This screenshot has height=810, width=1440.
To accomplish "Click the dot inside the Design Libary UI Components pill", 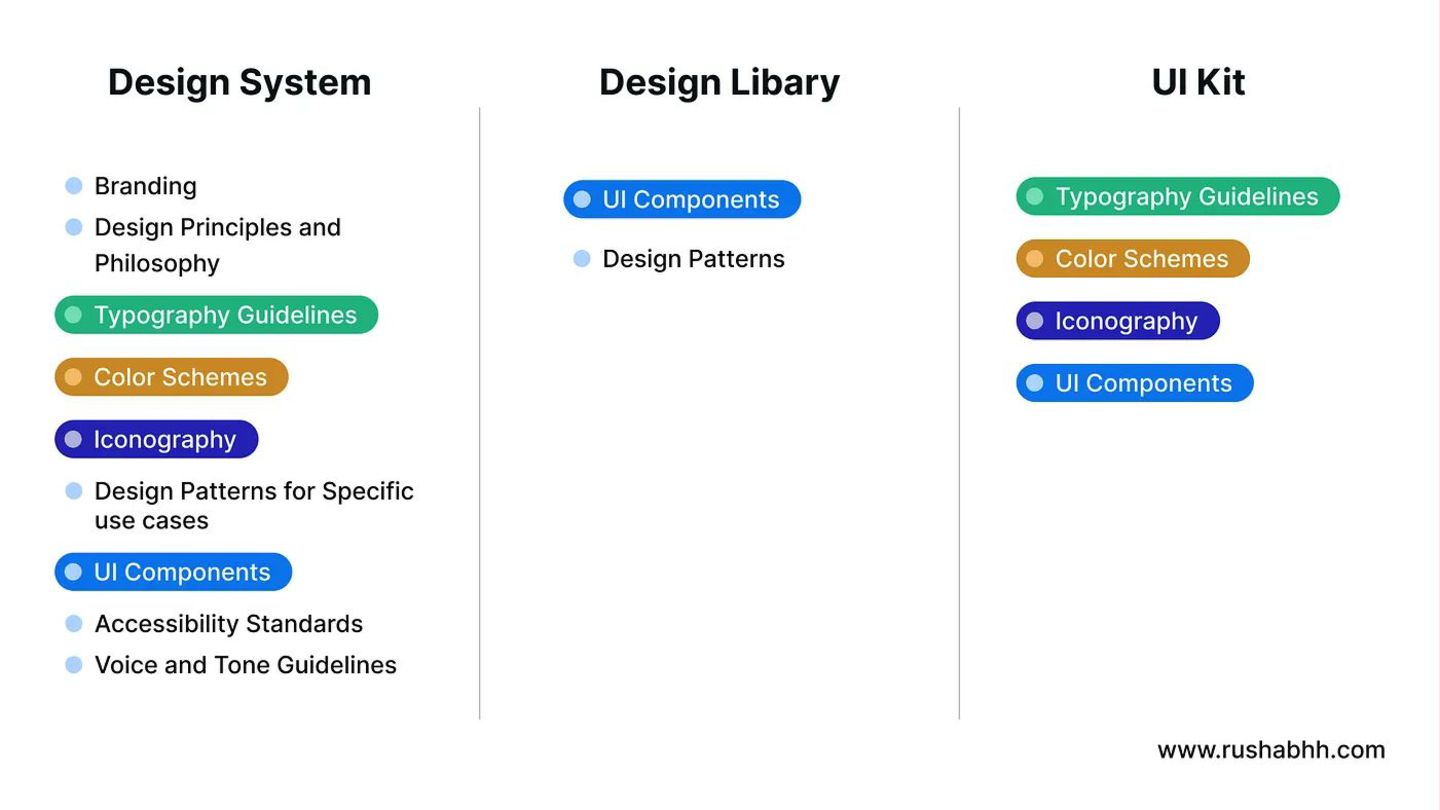I will tap(581, 200).
